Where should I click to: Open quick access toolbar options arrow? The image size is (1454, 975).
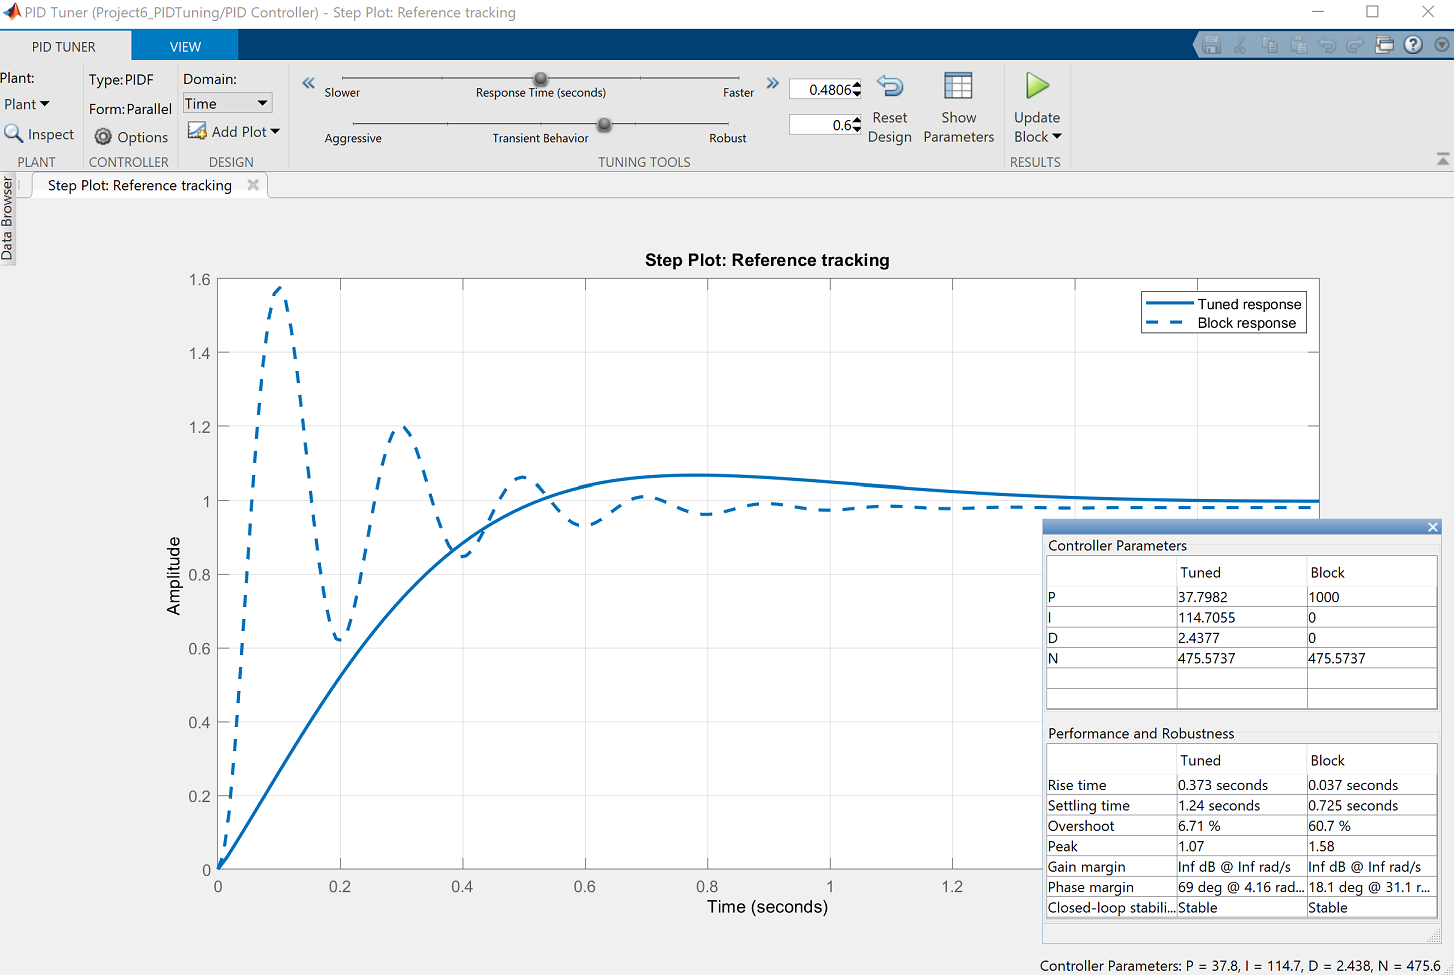click(1442, 45)
